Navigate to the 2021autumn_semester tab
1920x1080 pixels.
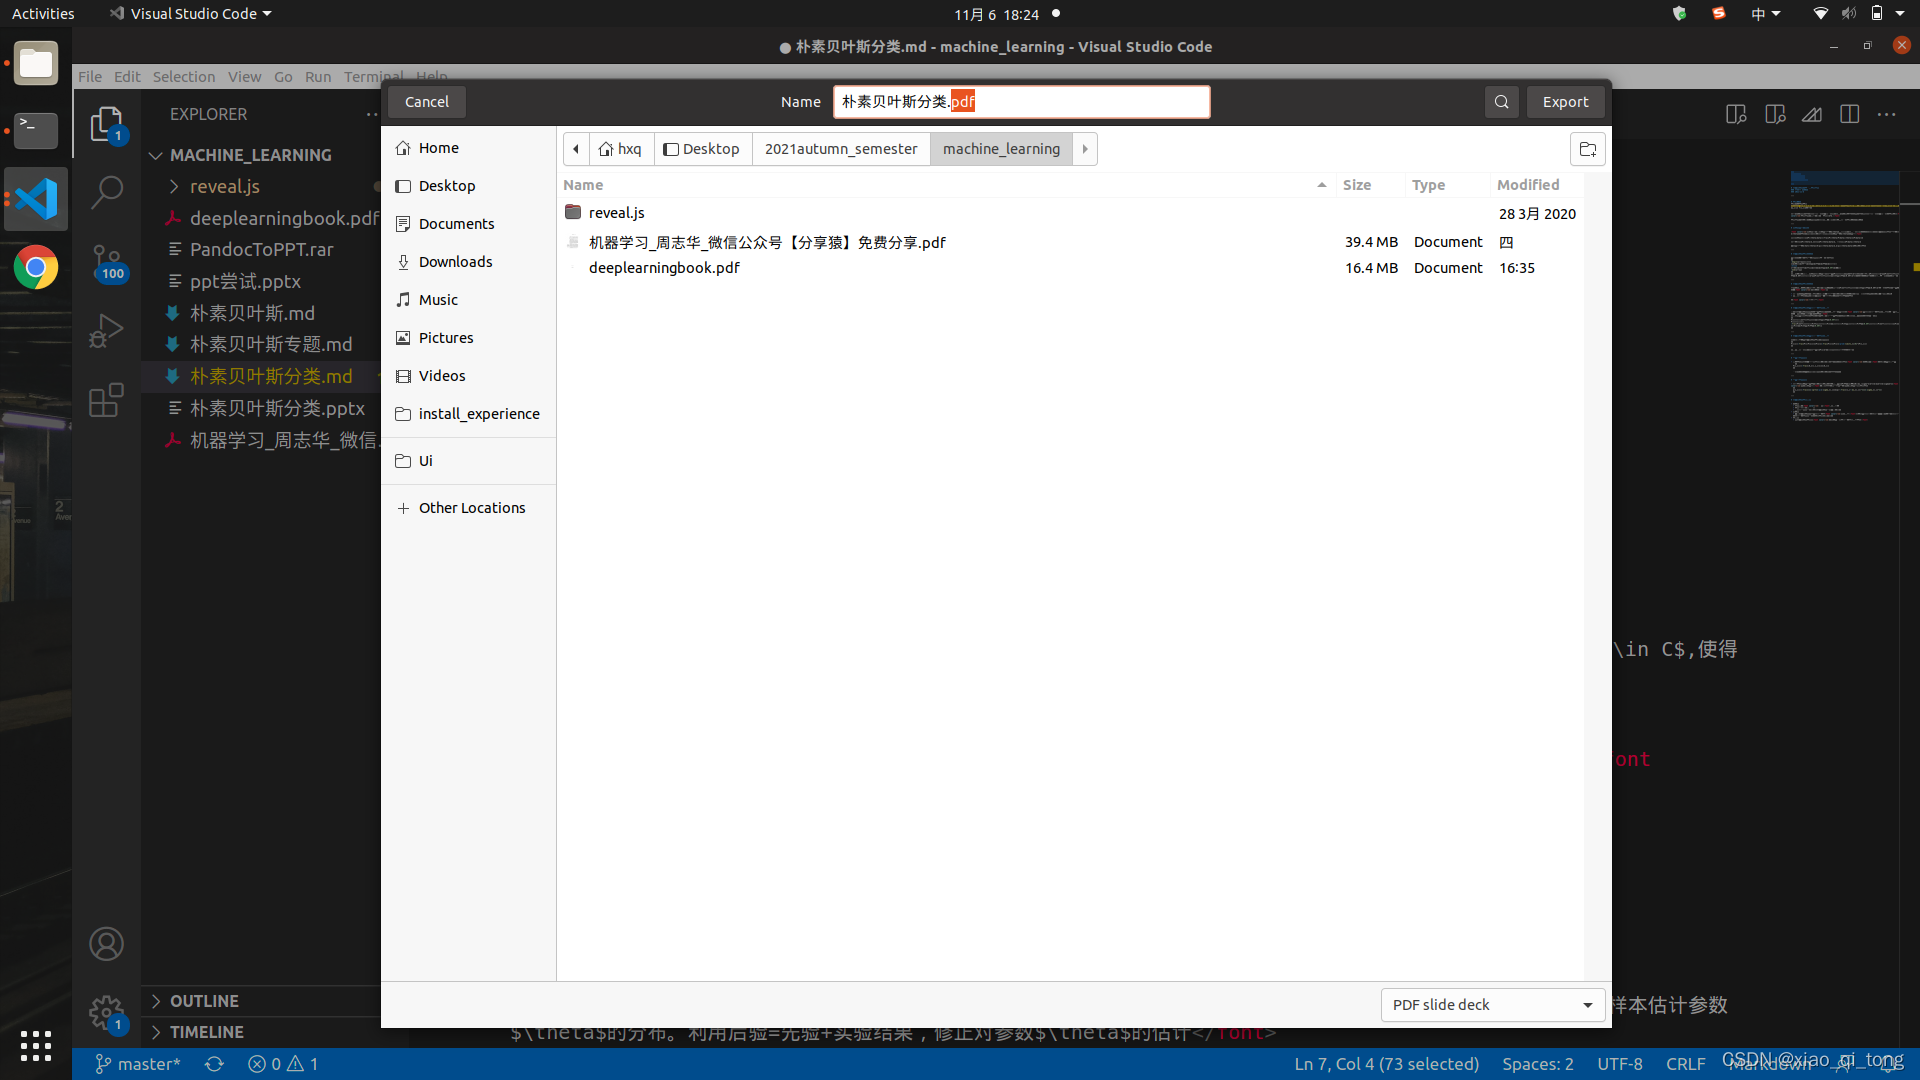(x=840, y=148)
